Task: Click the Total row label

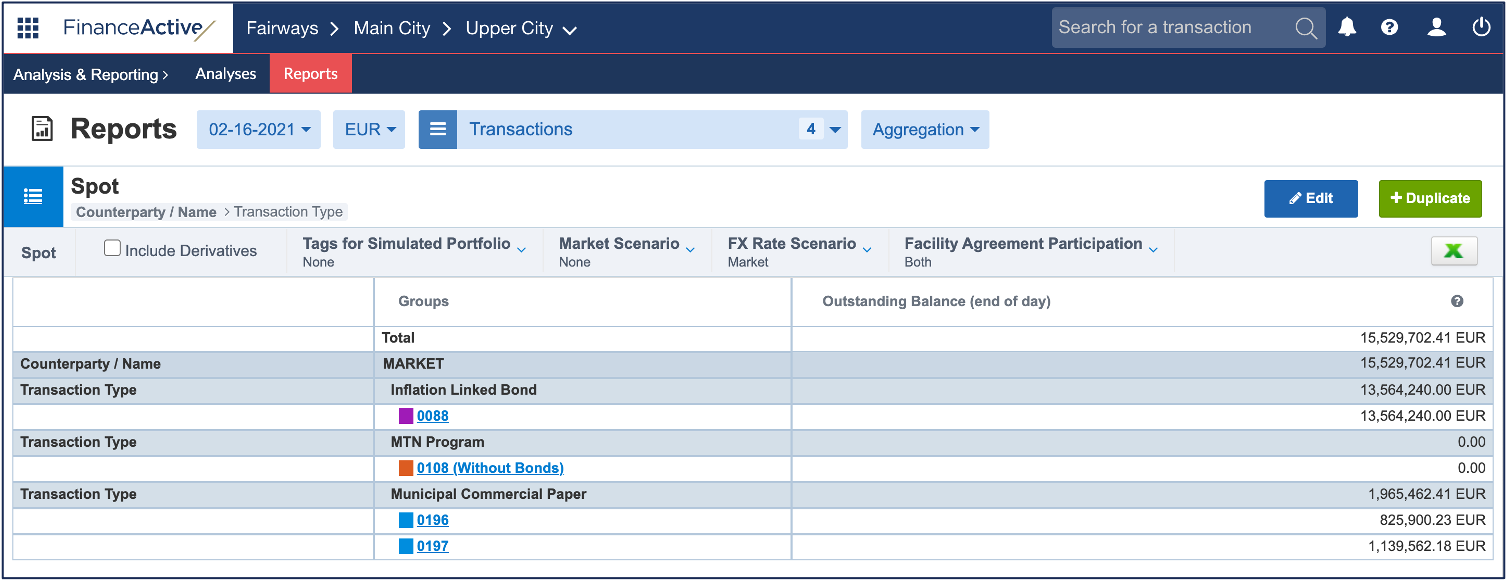Action: pos(398,338)
